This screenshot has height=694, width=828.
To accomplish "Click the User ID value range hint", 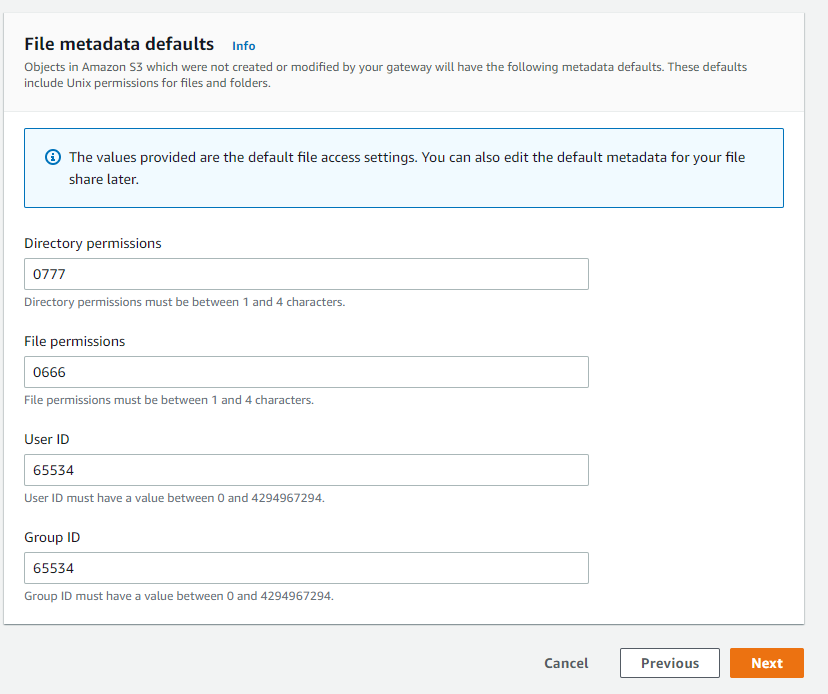I will [174, 498].
